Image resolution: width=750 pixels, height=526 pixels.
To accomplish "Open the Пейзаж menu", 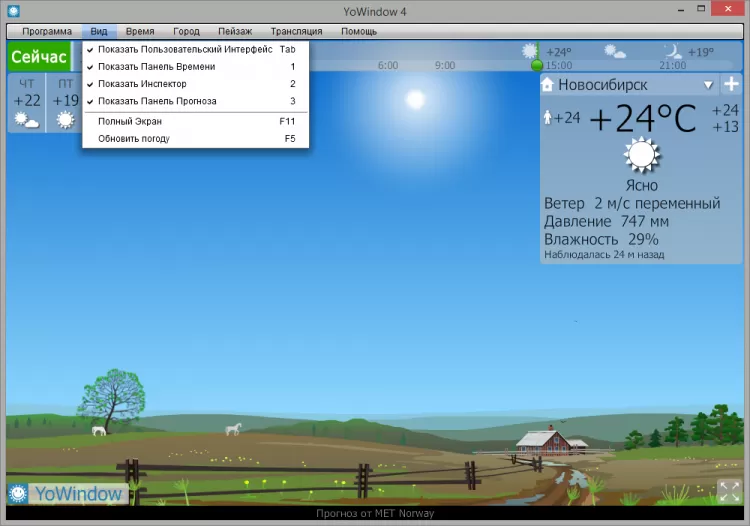I will click(235, 32).
